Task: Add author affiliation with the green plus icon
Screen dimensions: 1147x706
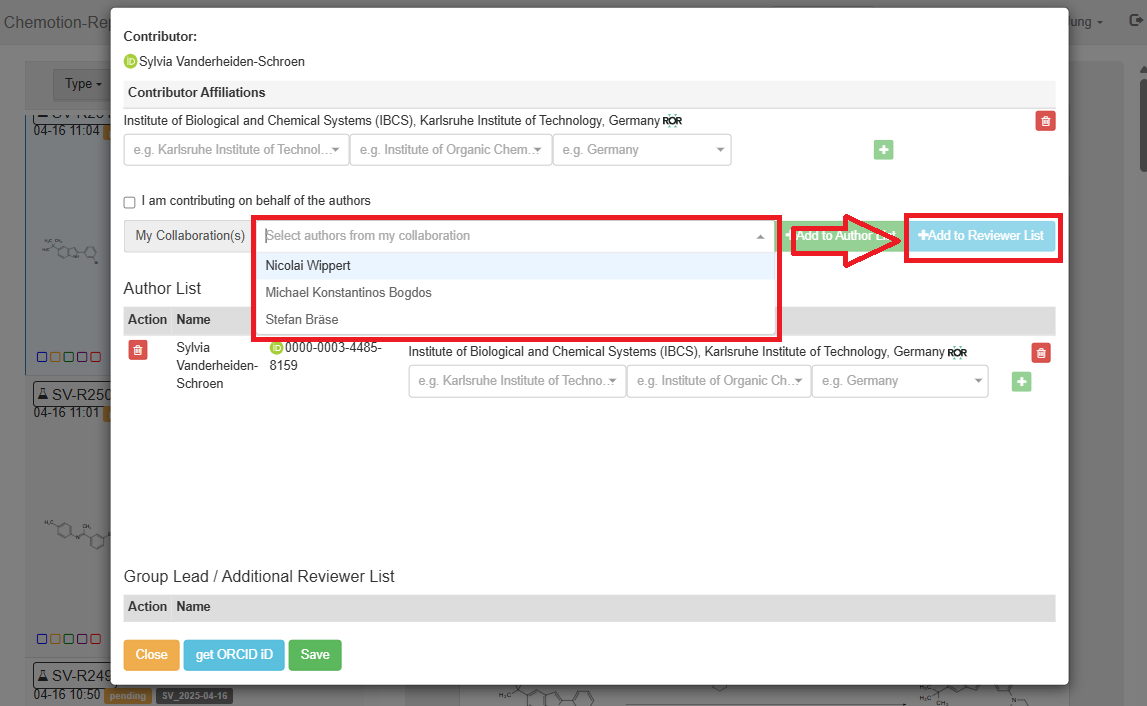Action: [1021, 381]
